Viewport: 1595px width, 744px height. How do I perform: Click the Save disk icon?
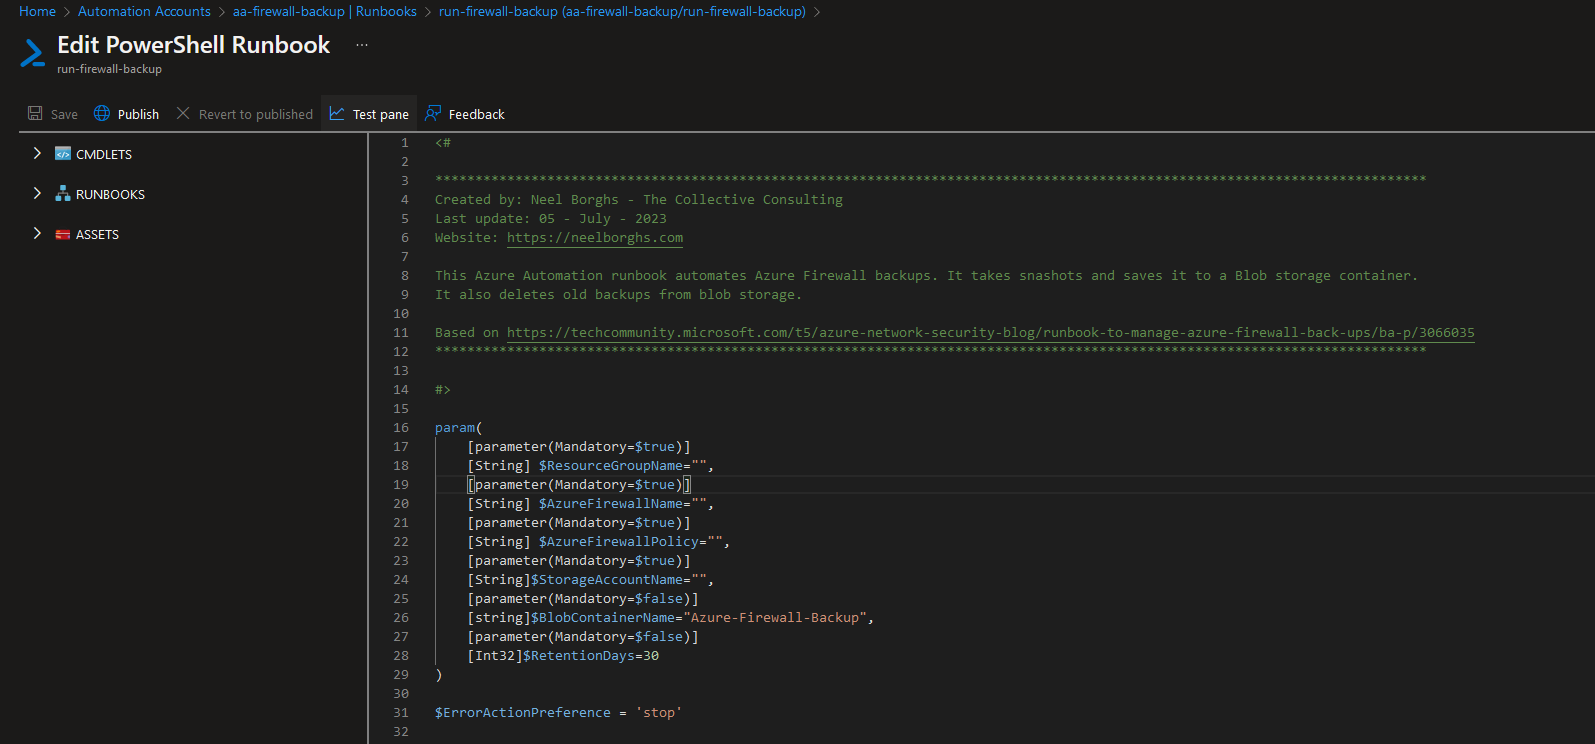(x=35, y=113)
